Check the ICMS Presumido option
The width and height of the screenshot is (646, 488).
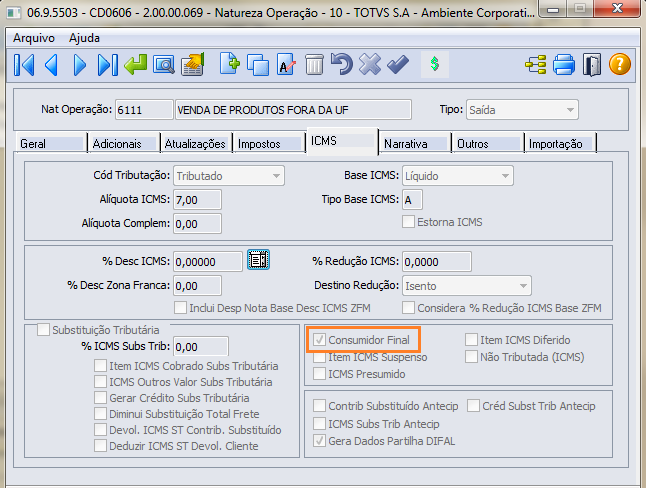point(320,374)
